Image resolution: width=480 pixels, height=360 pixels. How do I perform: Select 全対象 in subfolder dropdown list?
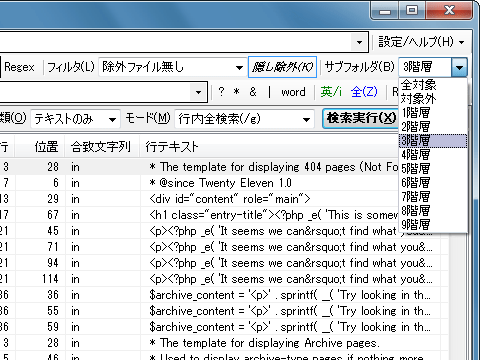tap(433, 85)
